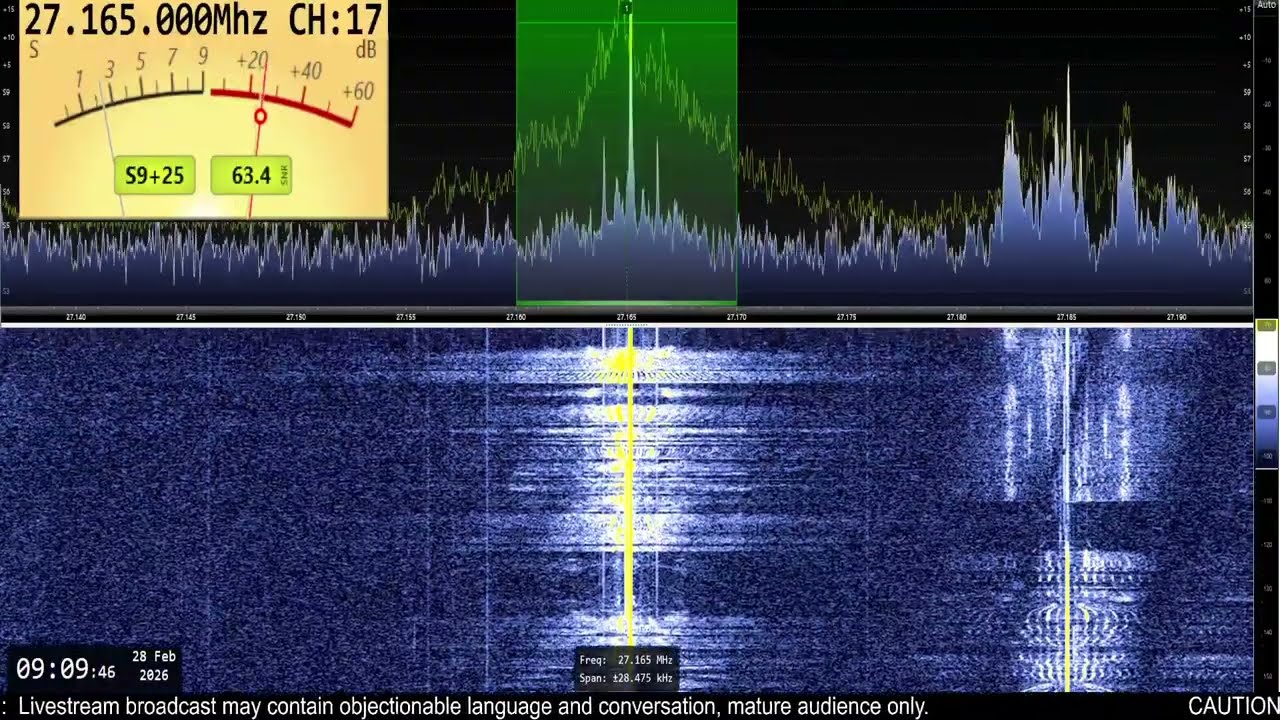1280x720 pixels.
Task: Select the green tuned filter passband
Action: tap(626, 153)
